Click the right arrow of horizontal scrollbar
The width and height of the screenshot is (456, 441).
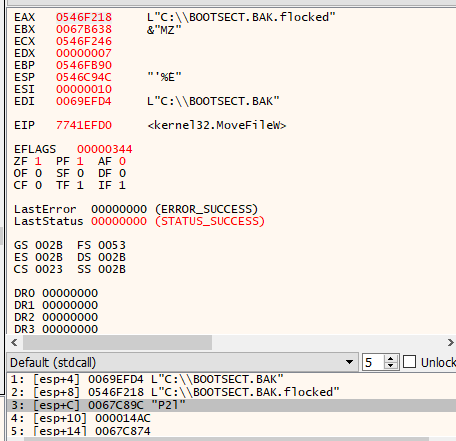click(x=450, y=342)
